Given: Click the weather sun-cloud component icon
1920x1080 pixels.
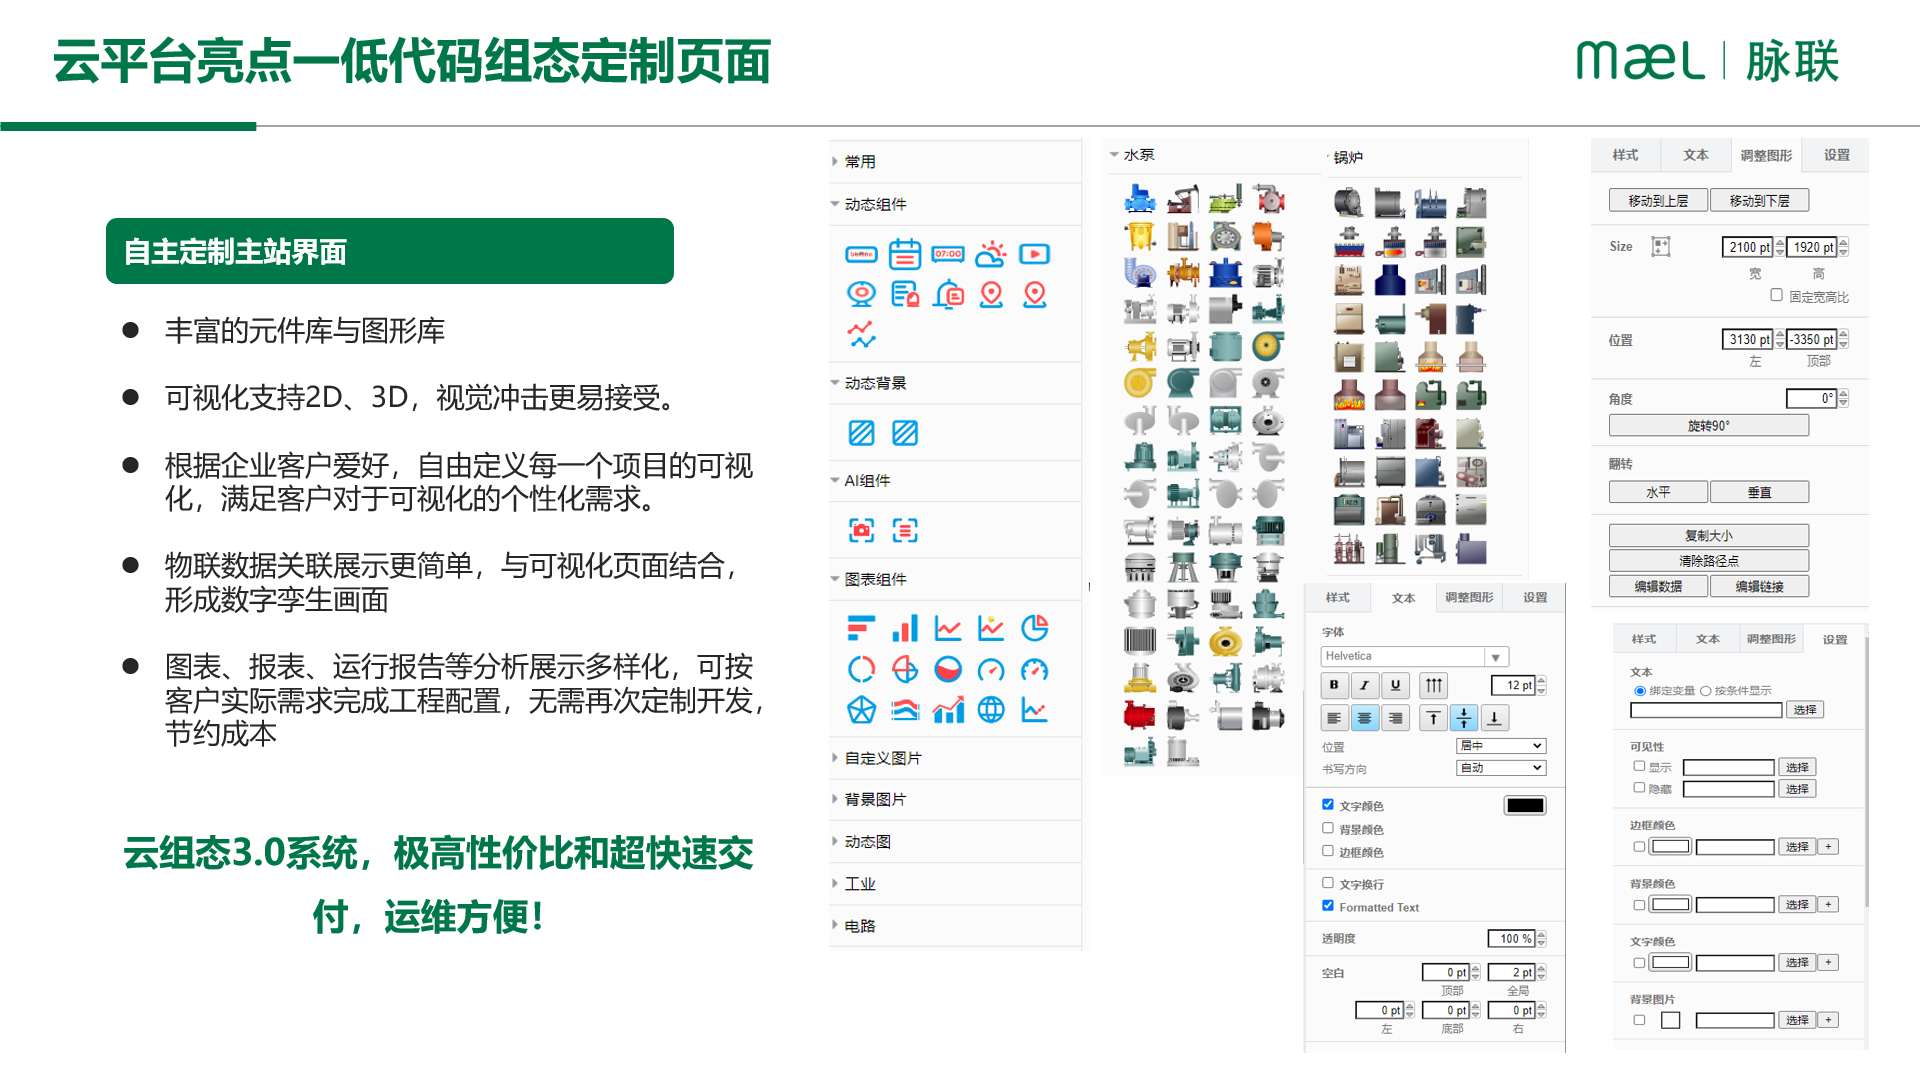Looking at the screenshot, I should 991,254.
